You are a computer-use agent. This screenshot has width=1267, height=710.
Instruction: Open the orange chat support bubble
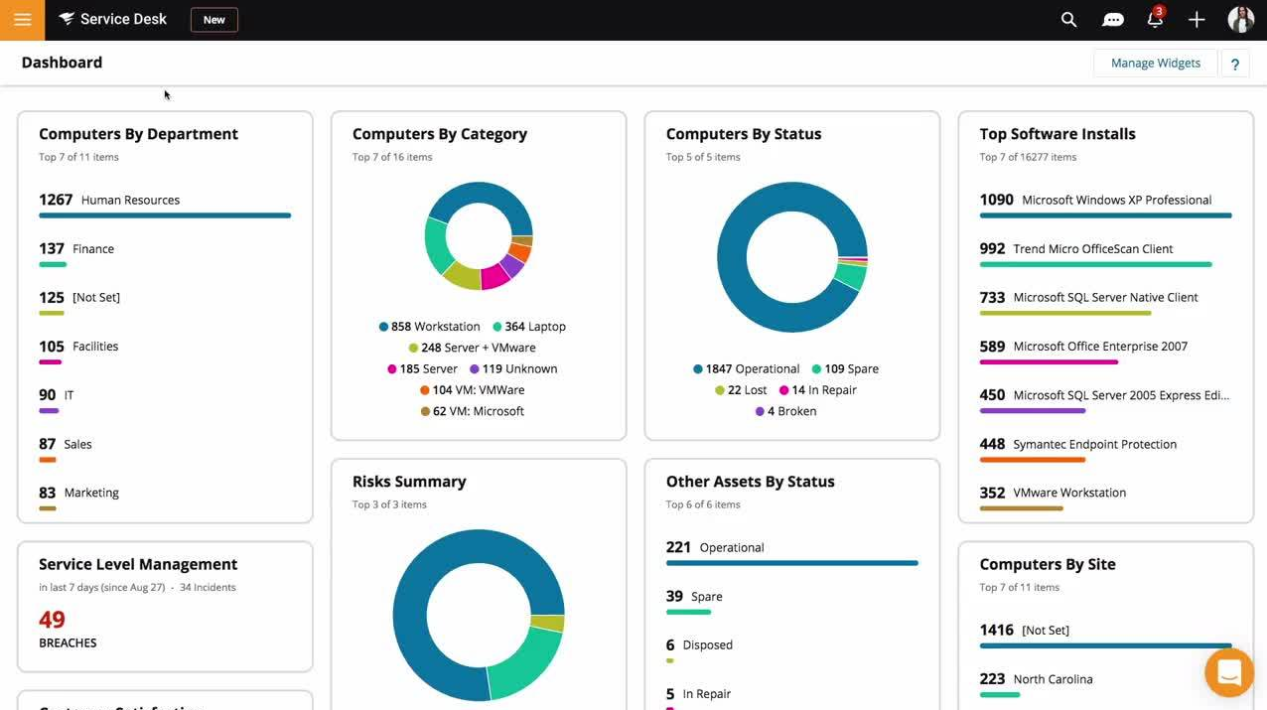[x=1229, y=672]
